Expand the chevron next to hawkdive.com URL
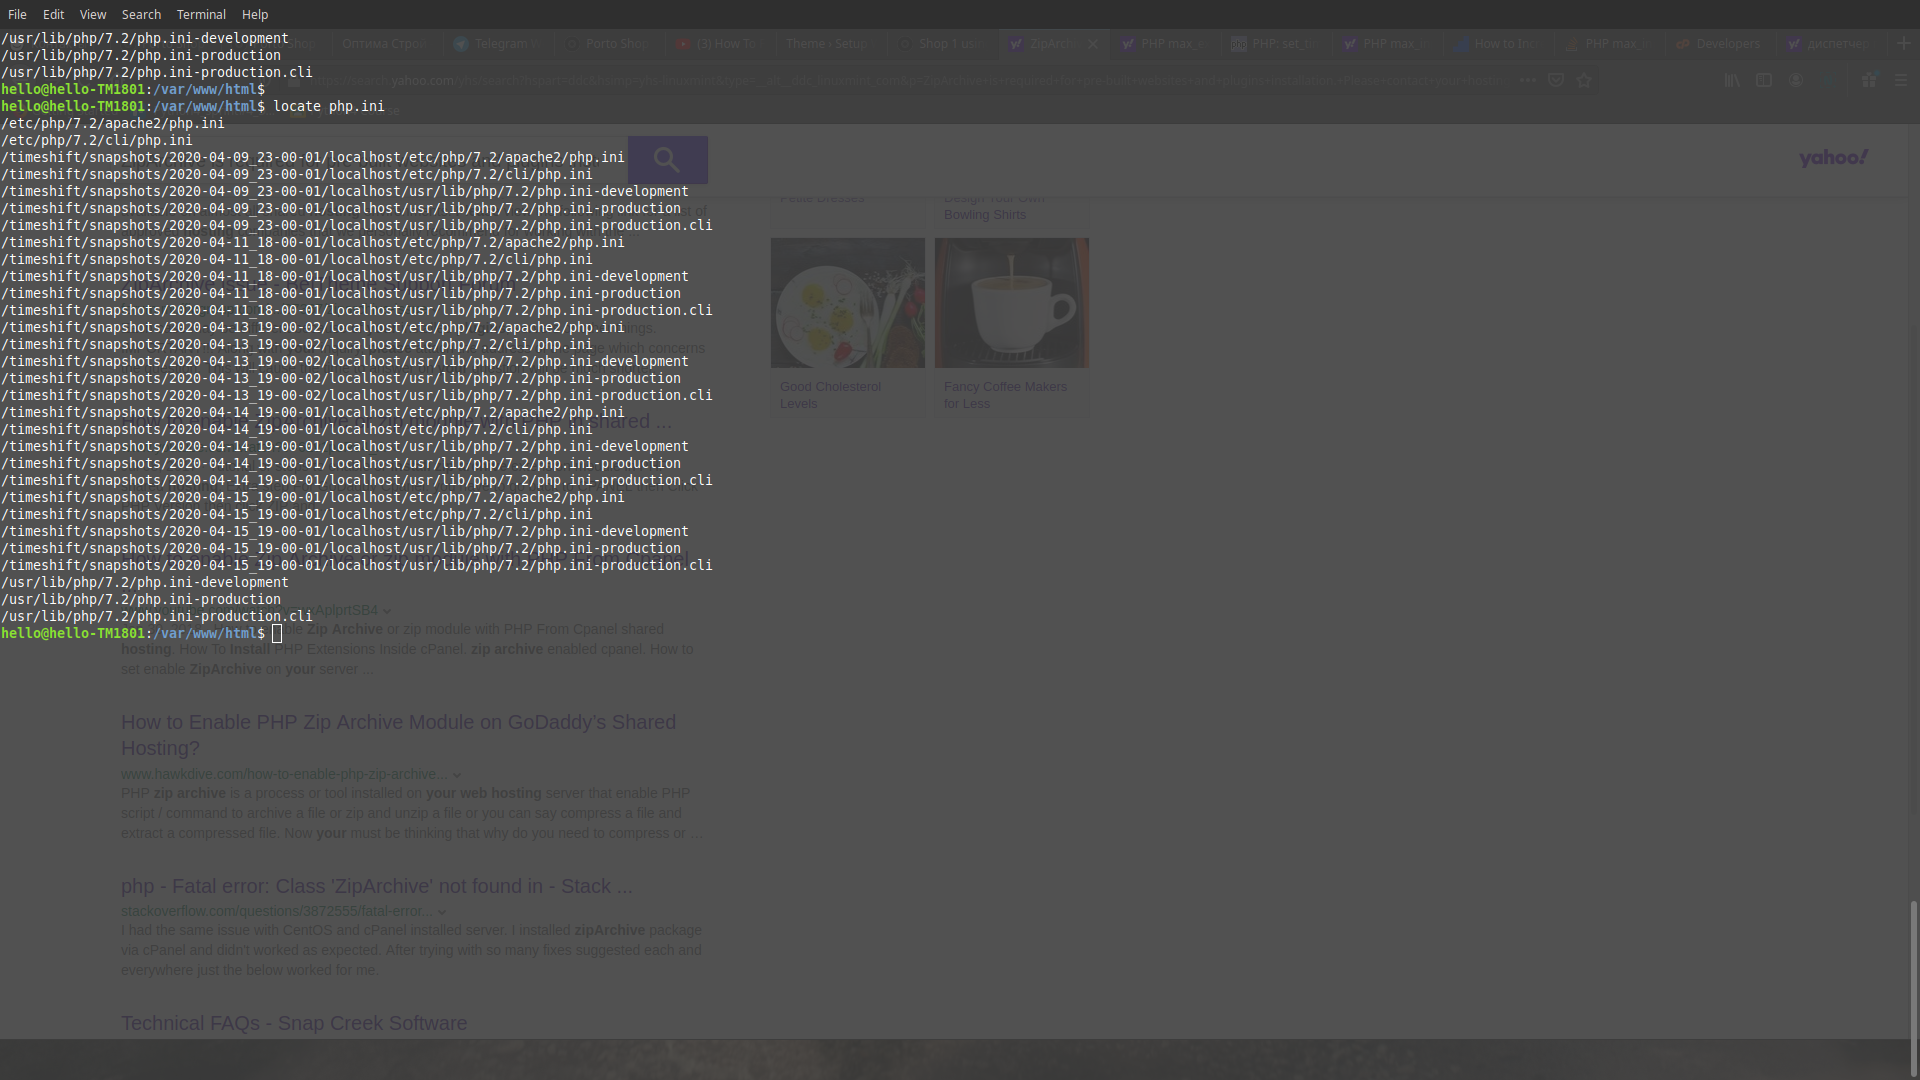The image size is (1920, 1080). point(457,775)
